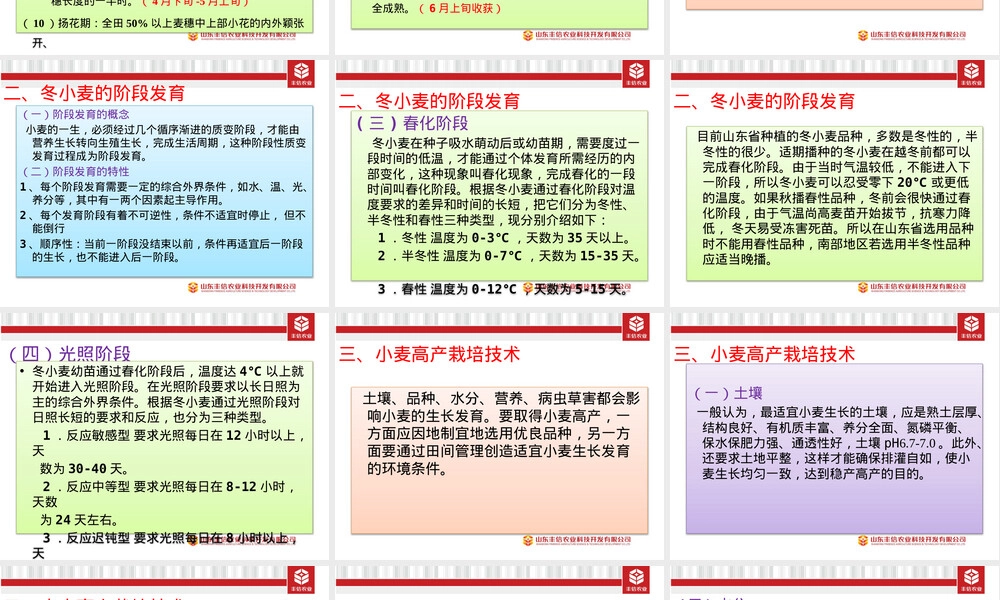This screenshot has width=1000, height=600.
Task: Select the red title above the 春化阶段 box
Action: [x=429, y=101]
